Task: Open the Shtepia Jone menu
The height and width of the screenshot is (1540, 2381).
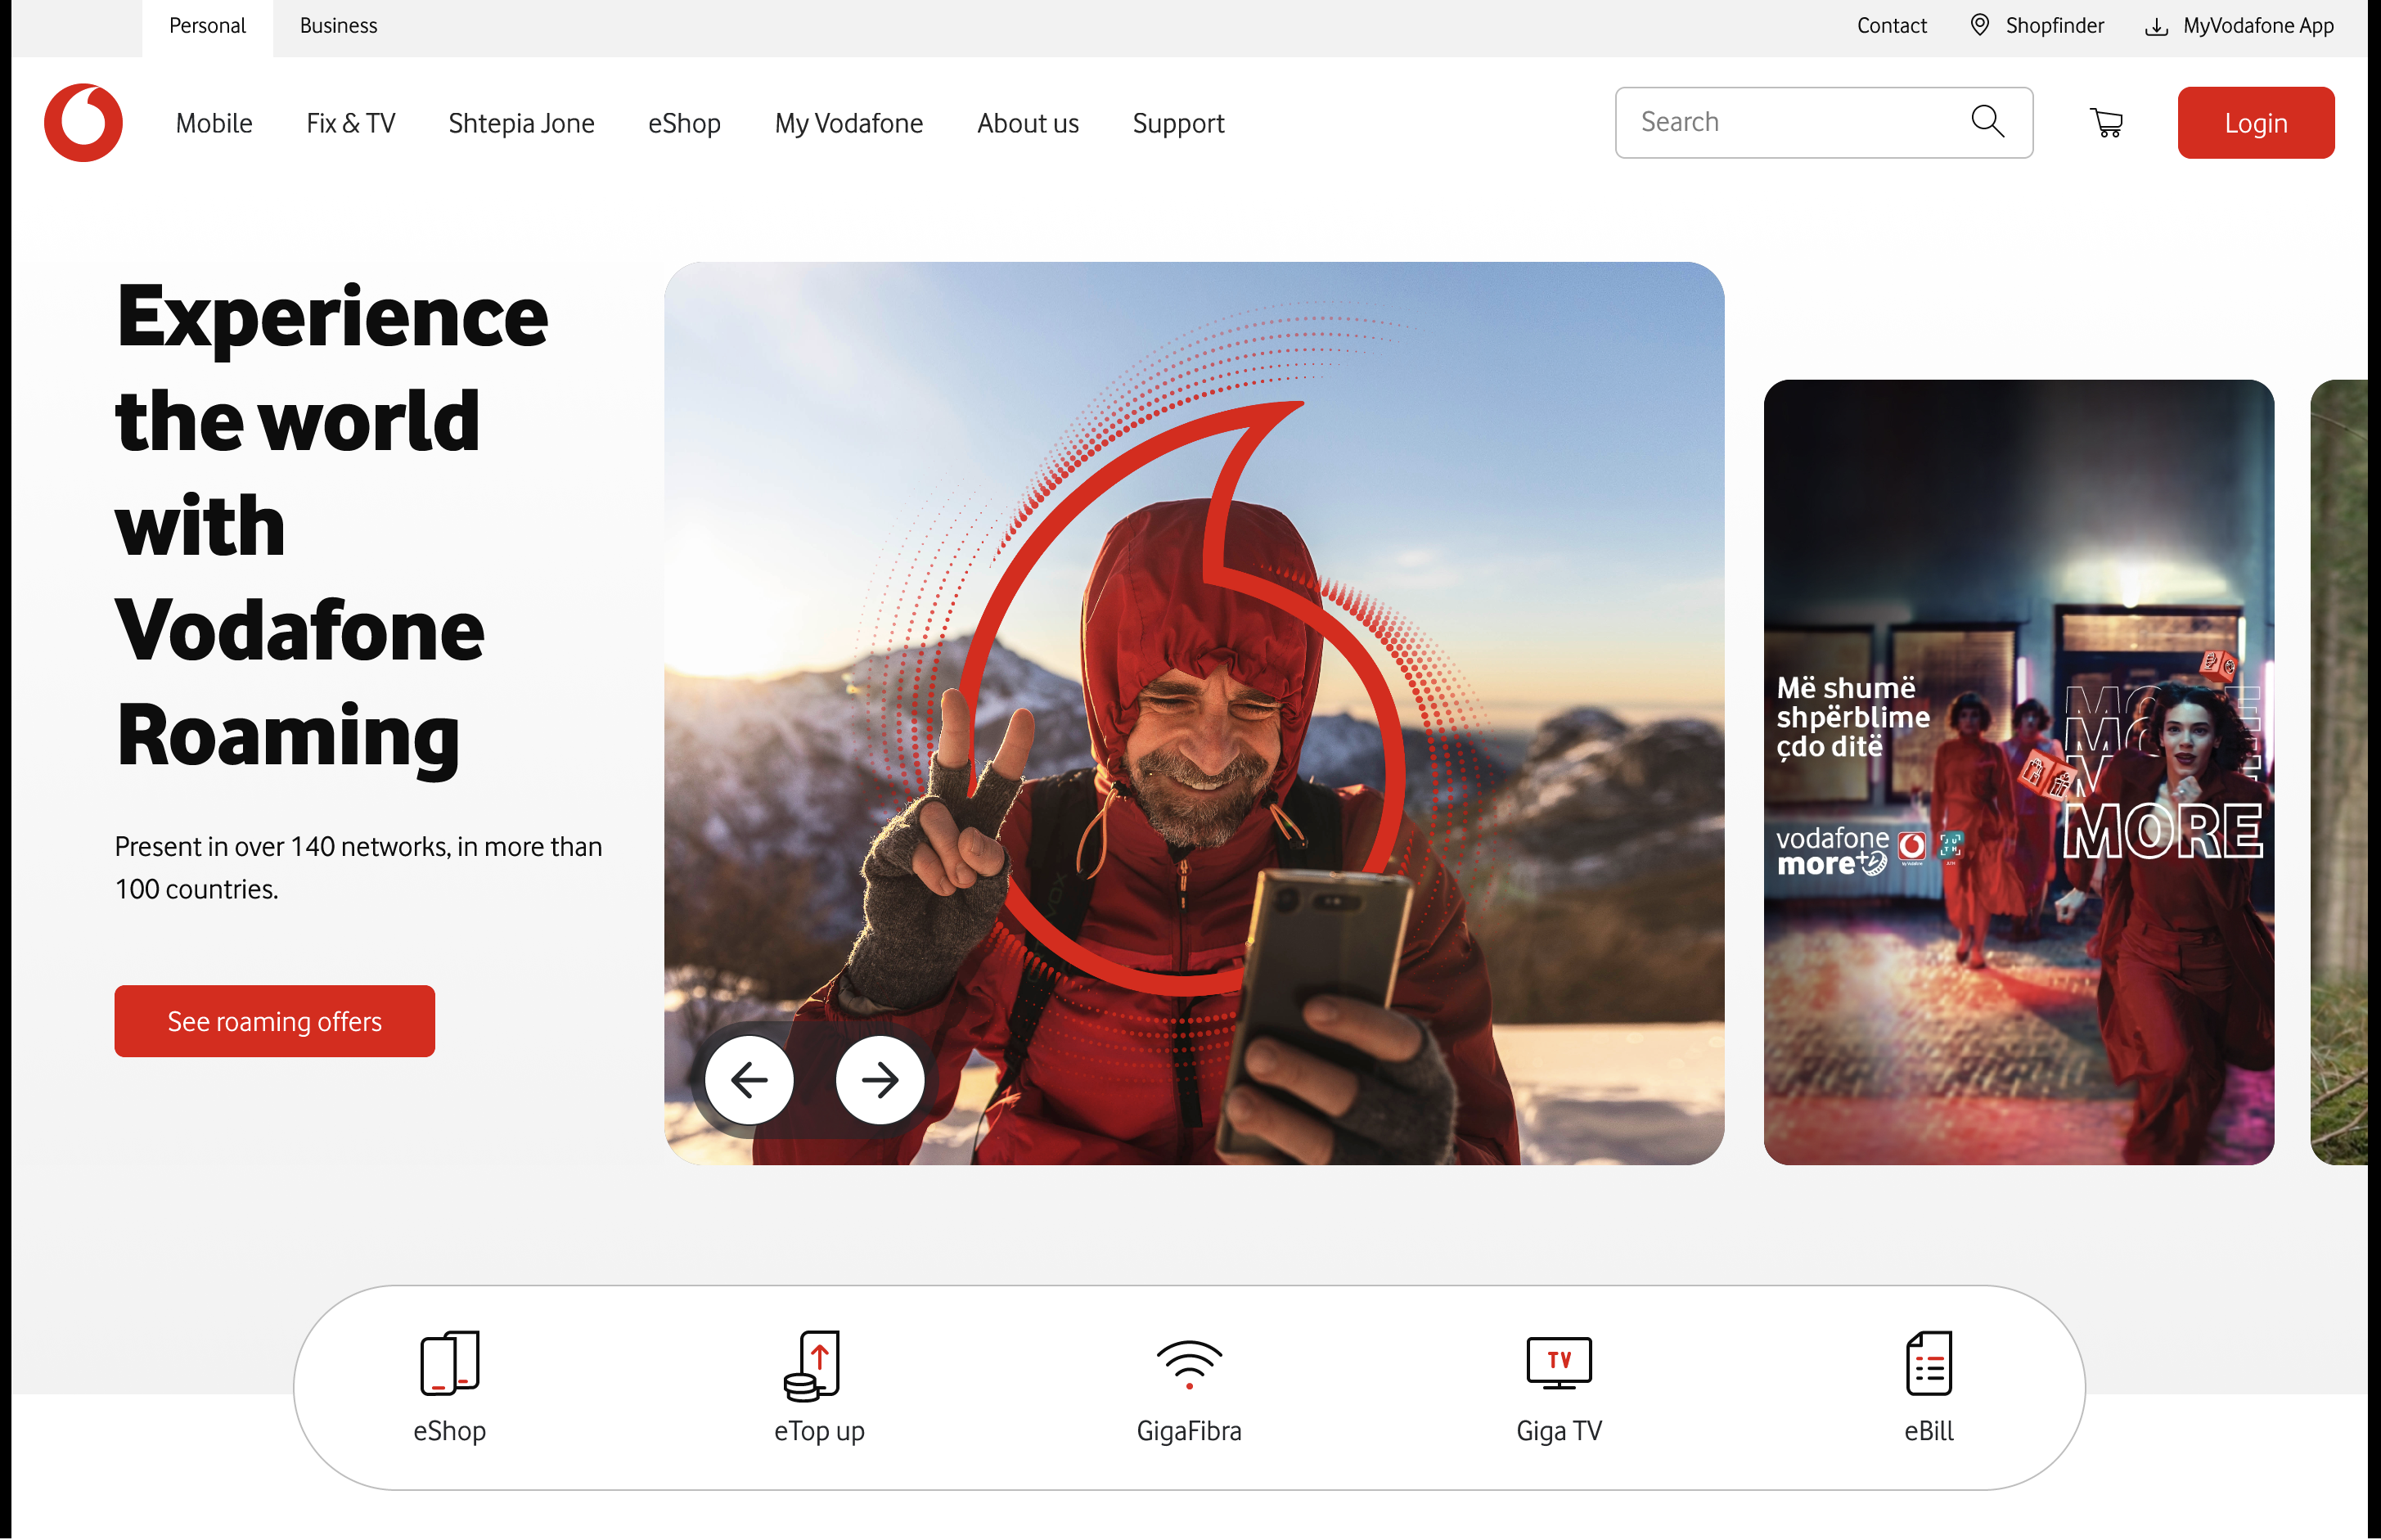Action: click(x=521, y=123)
